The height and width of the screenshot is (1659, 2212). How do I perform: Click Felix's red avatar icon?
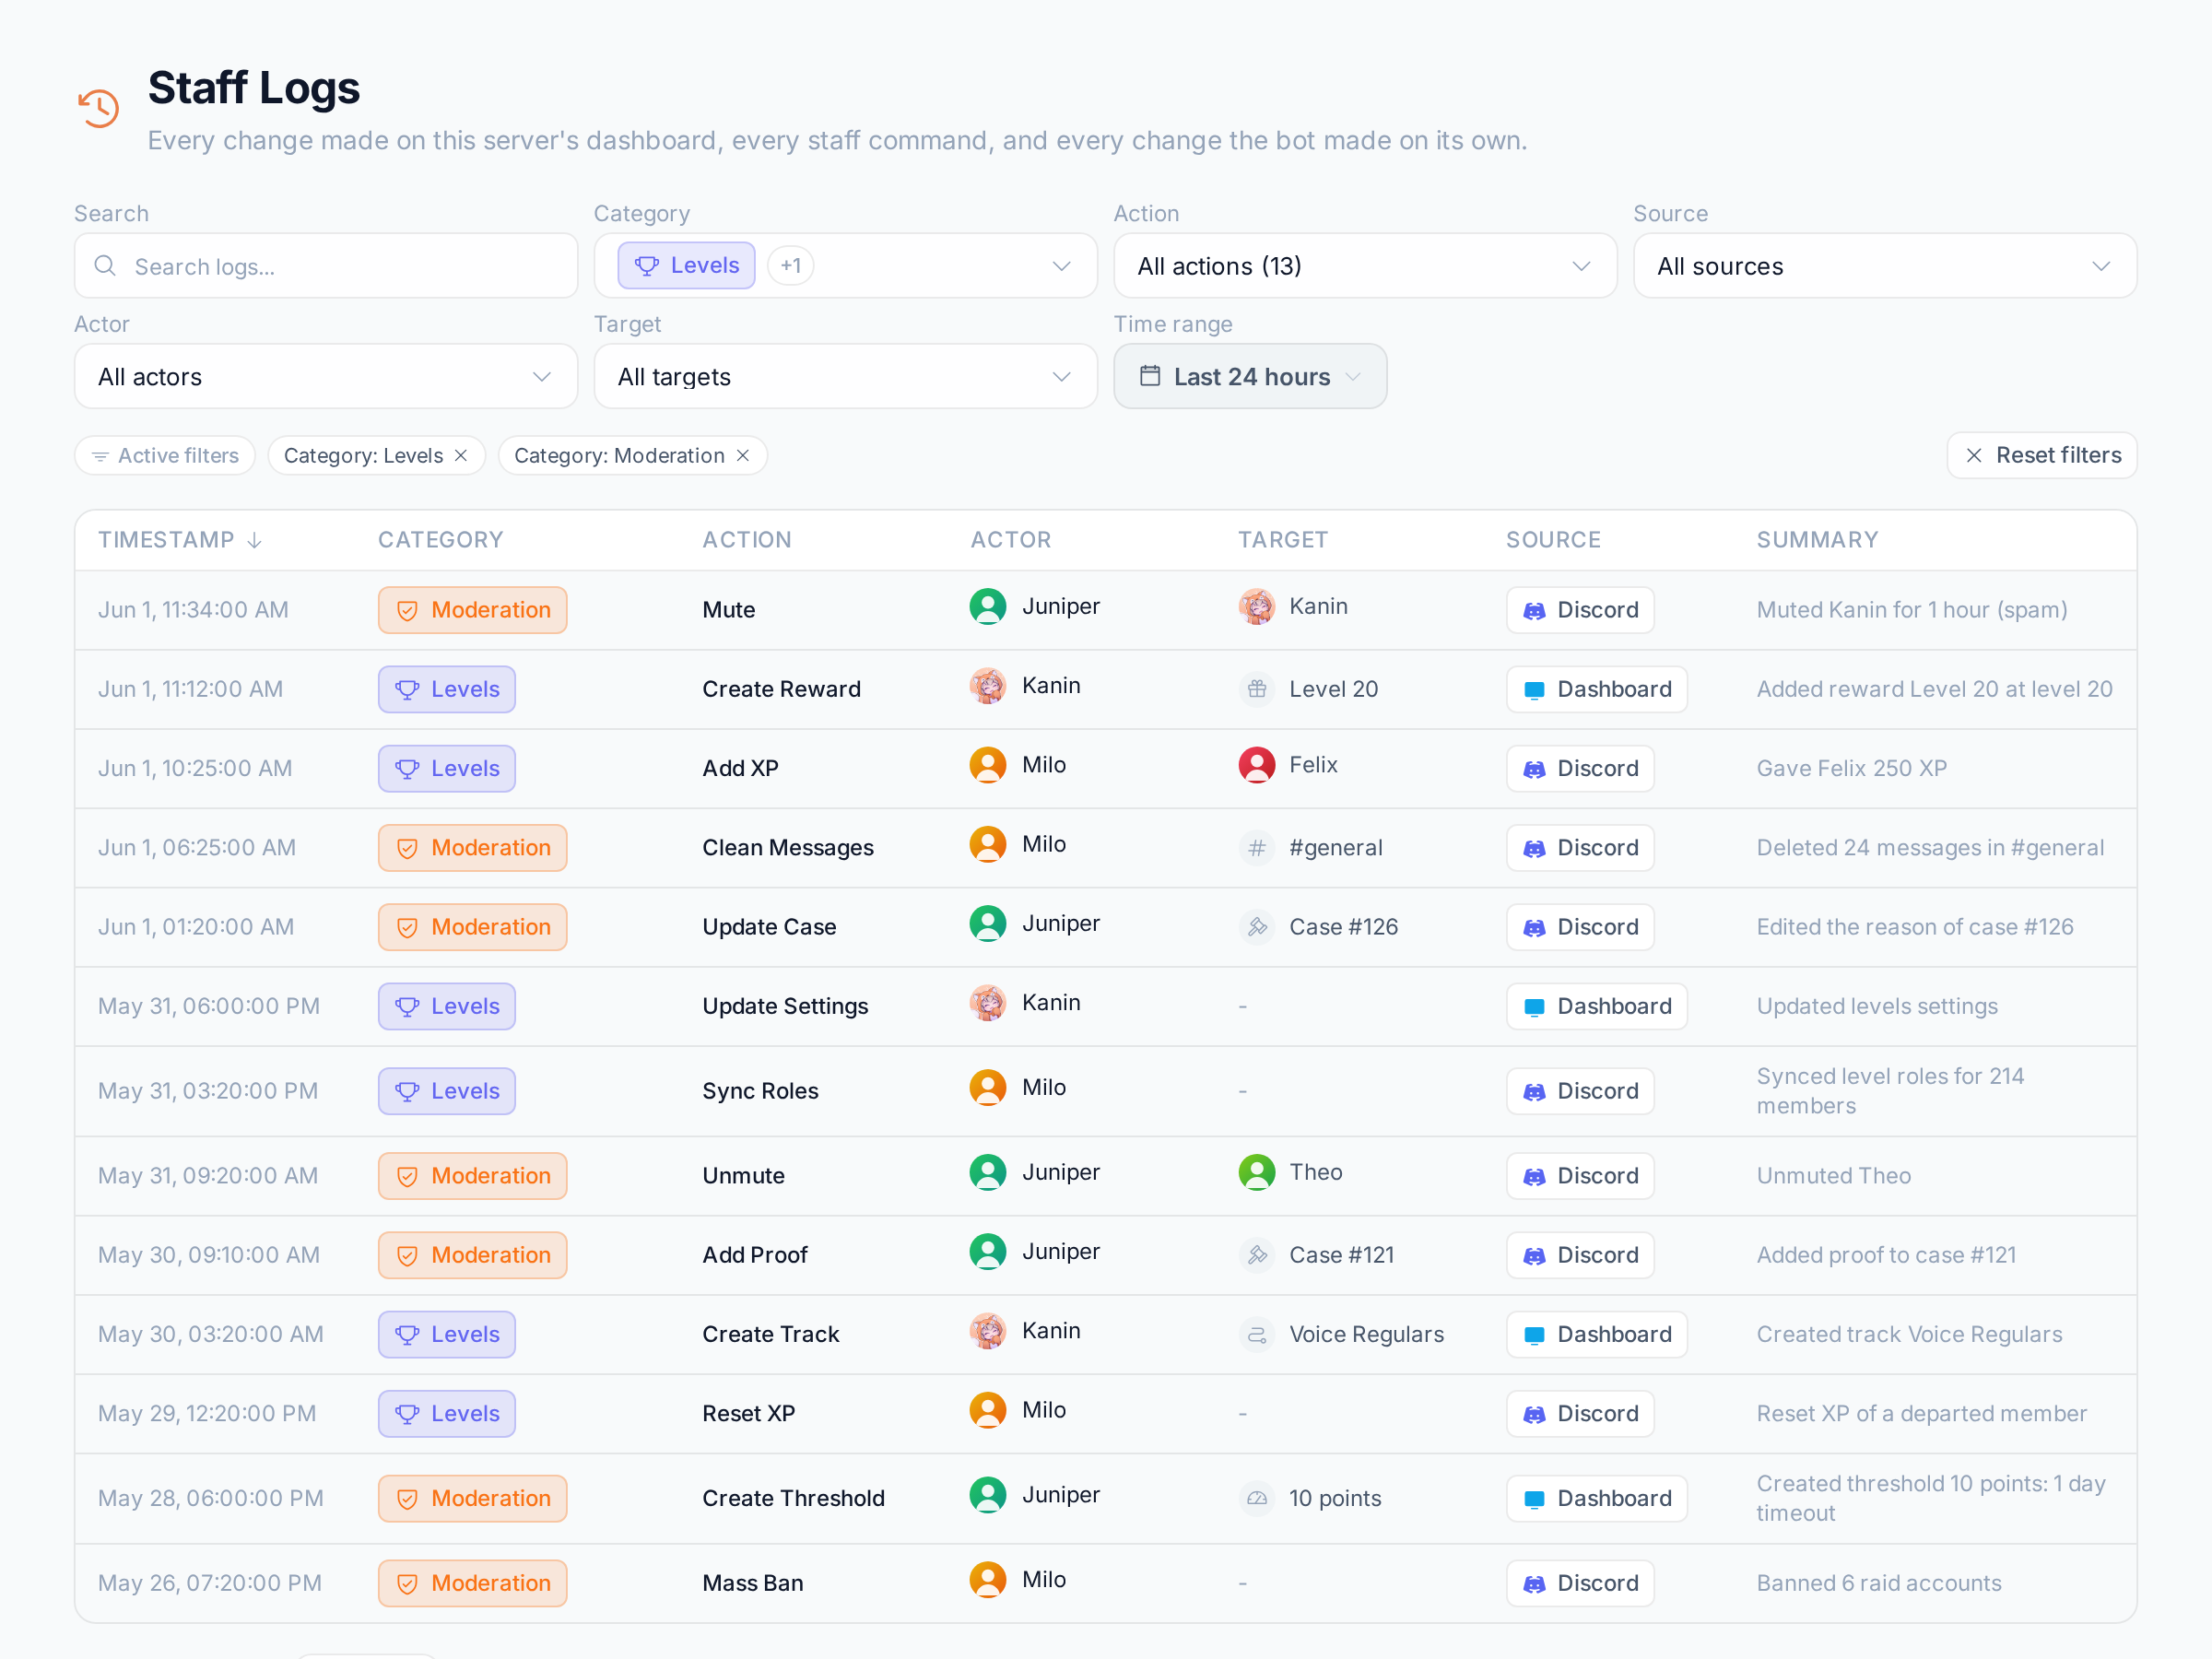coord(1257,766)
